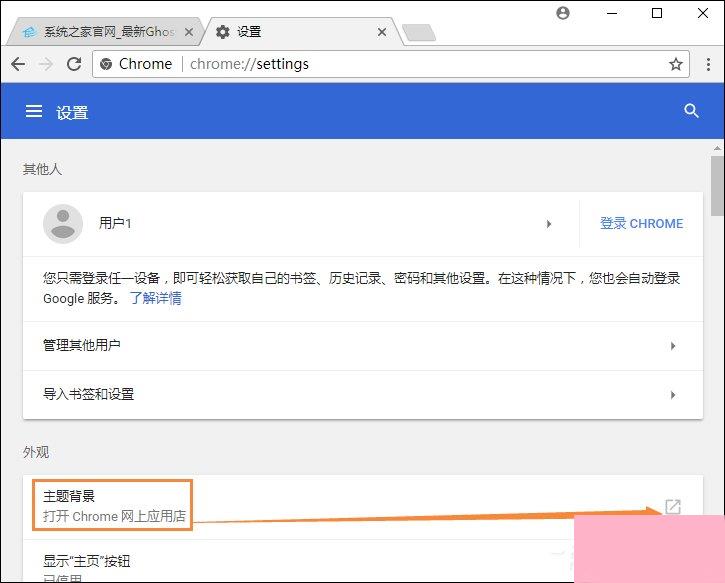The height and width of the screenshot is (583, 725).
Task: Open the settings hamburger menu
Action: tap(34, 111)
